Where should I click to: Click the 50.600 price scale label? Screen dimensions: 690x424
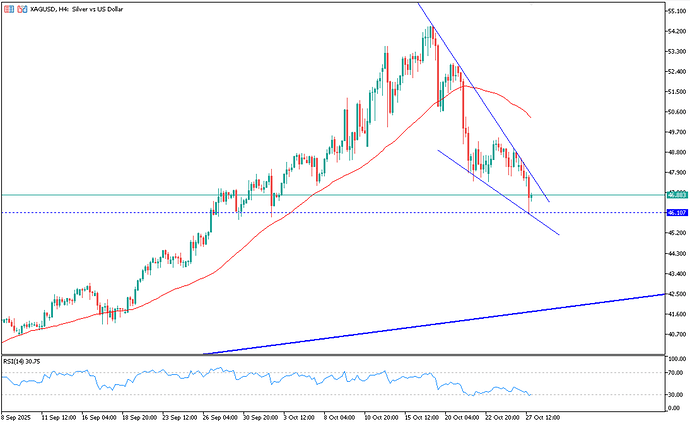(676, 112)
